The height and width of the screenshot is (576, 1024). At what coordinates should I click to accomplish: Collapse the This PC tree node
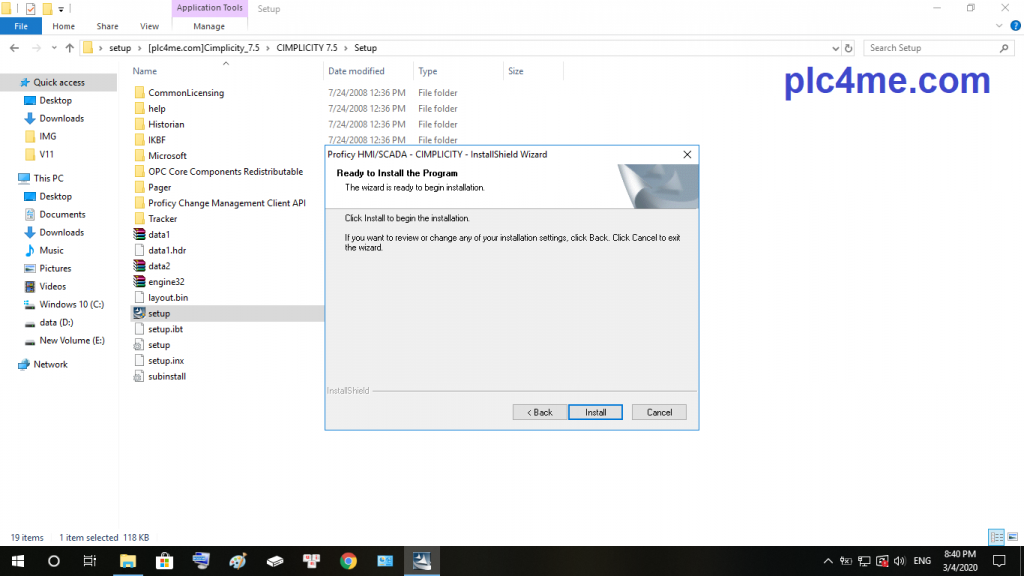[8, 178]
